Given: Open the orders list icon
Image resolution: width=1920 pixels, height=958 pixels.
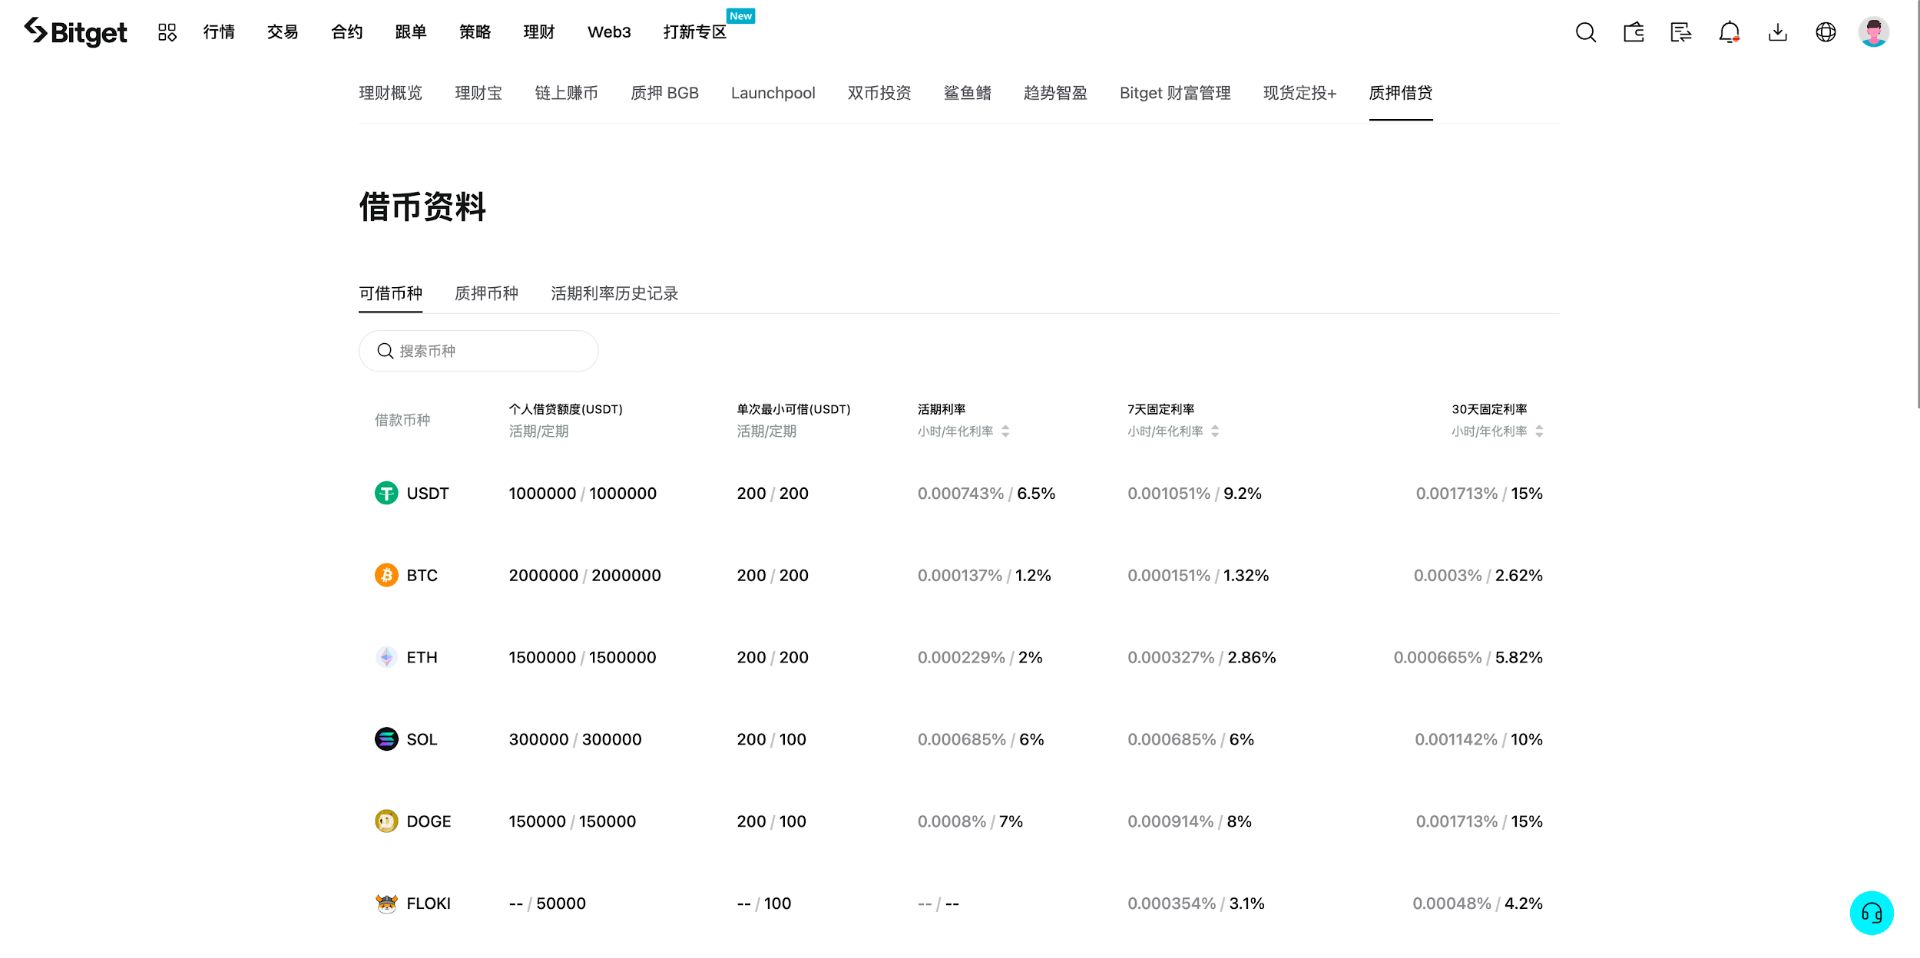Looking at the screenshot, I should click(x=1681, y=32).
